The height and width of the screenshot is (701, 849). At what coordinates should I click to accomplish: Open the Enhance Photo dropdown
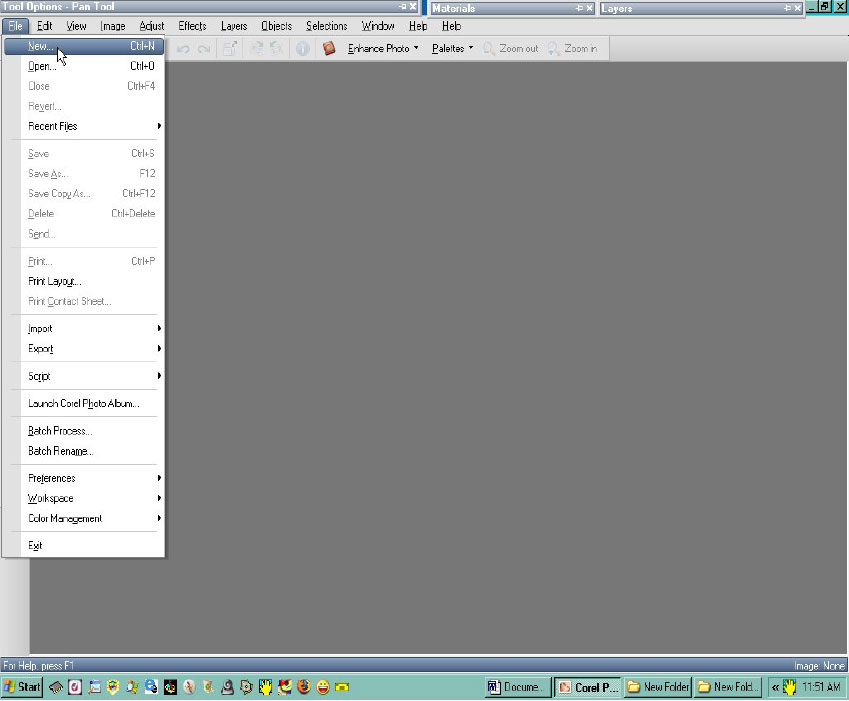pyautogui.click(x=383, y=49)
